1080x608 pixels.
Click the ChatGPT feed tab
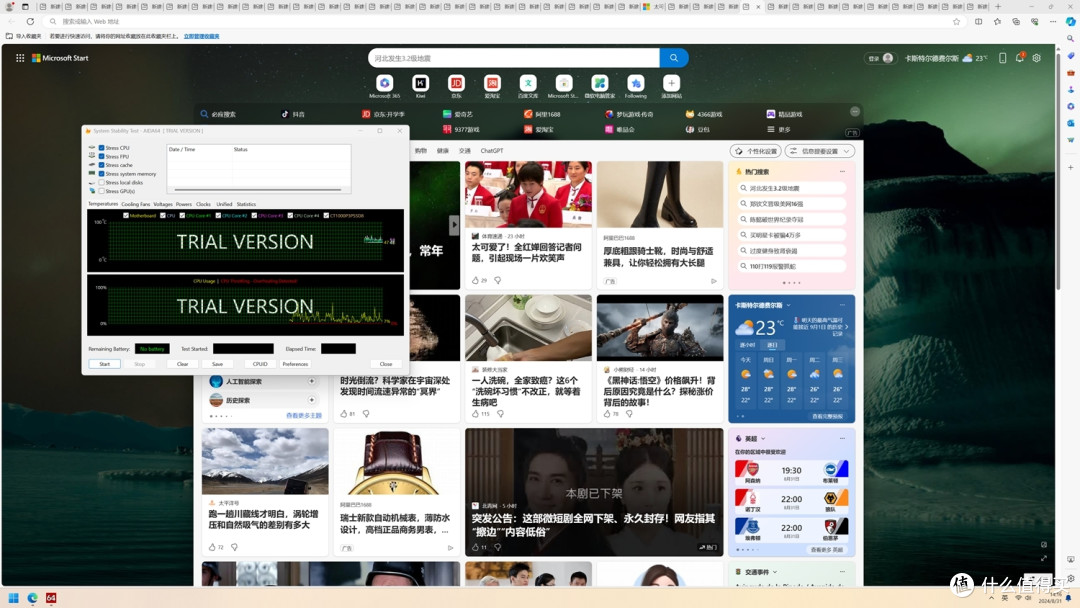pos(492,151)
